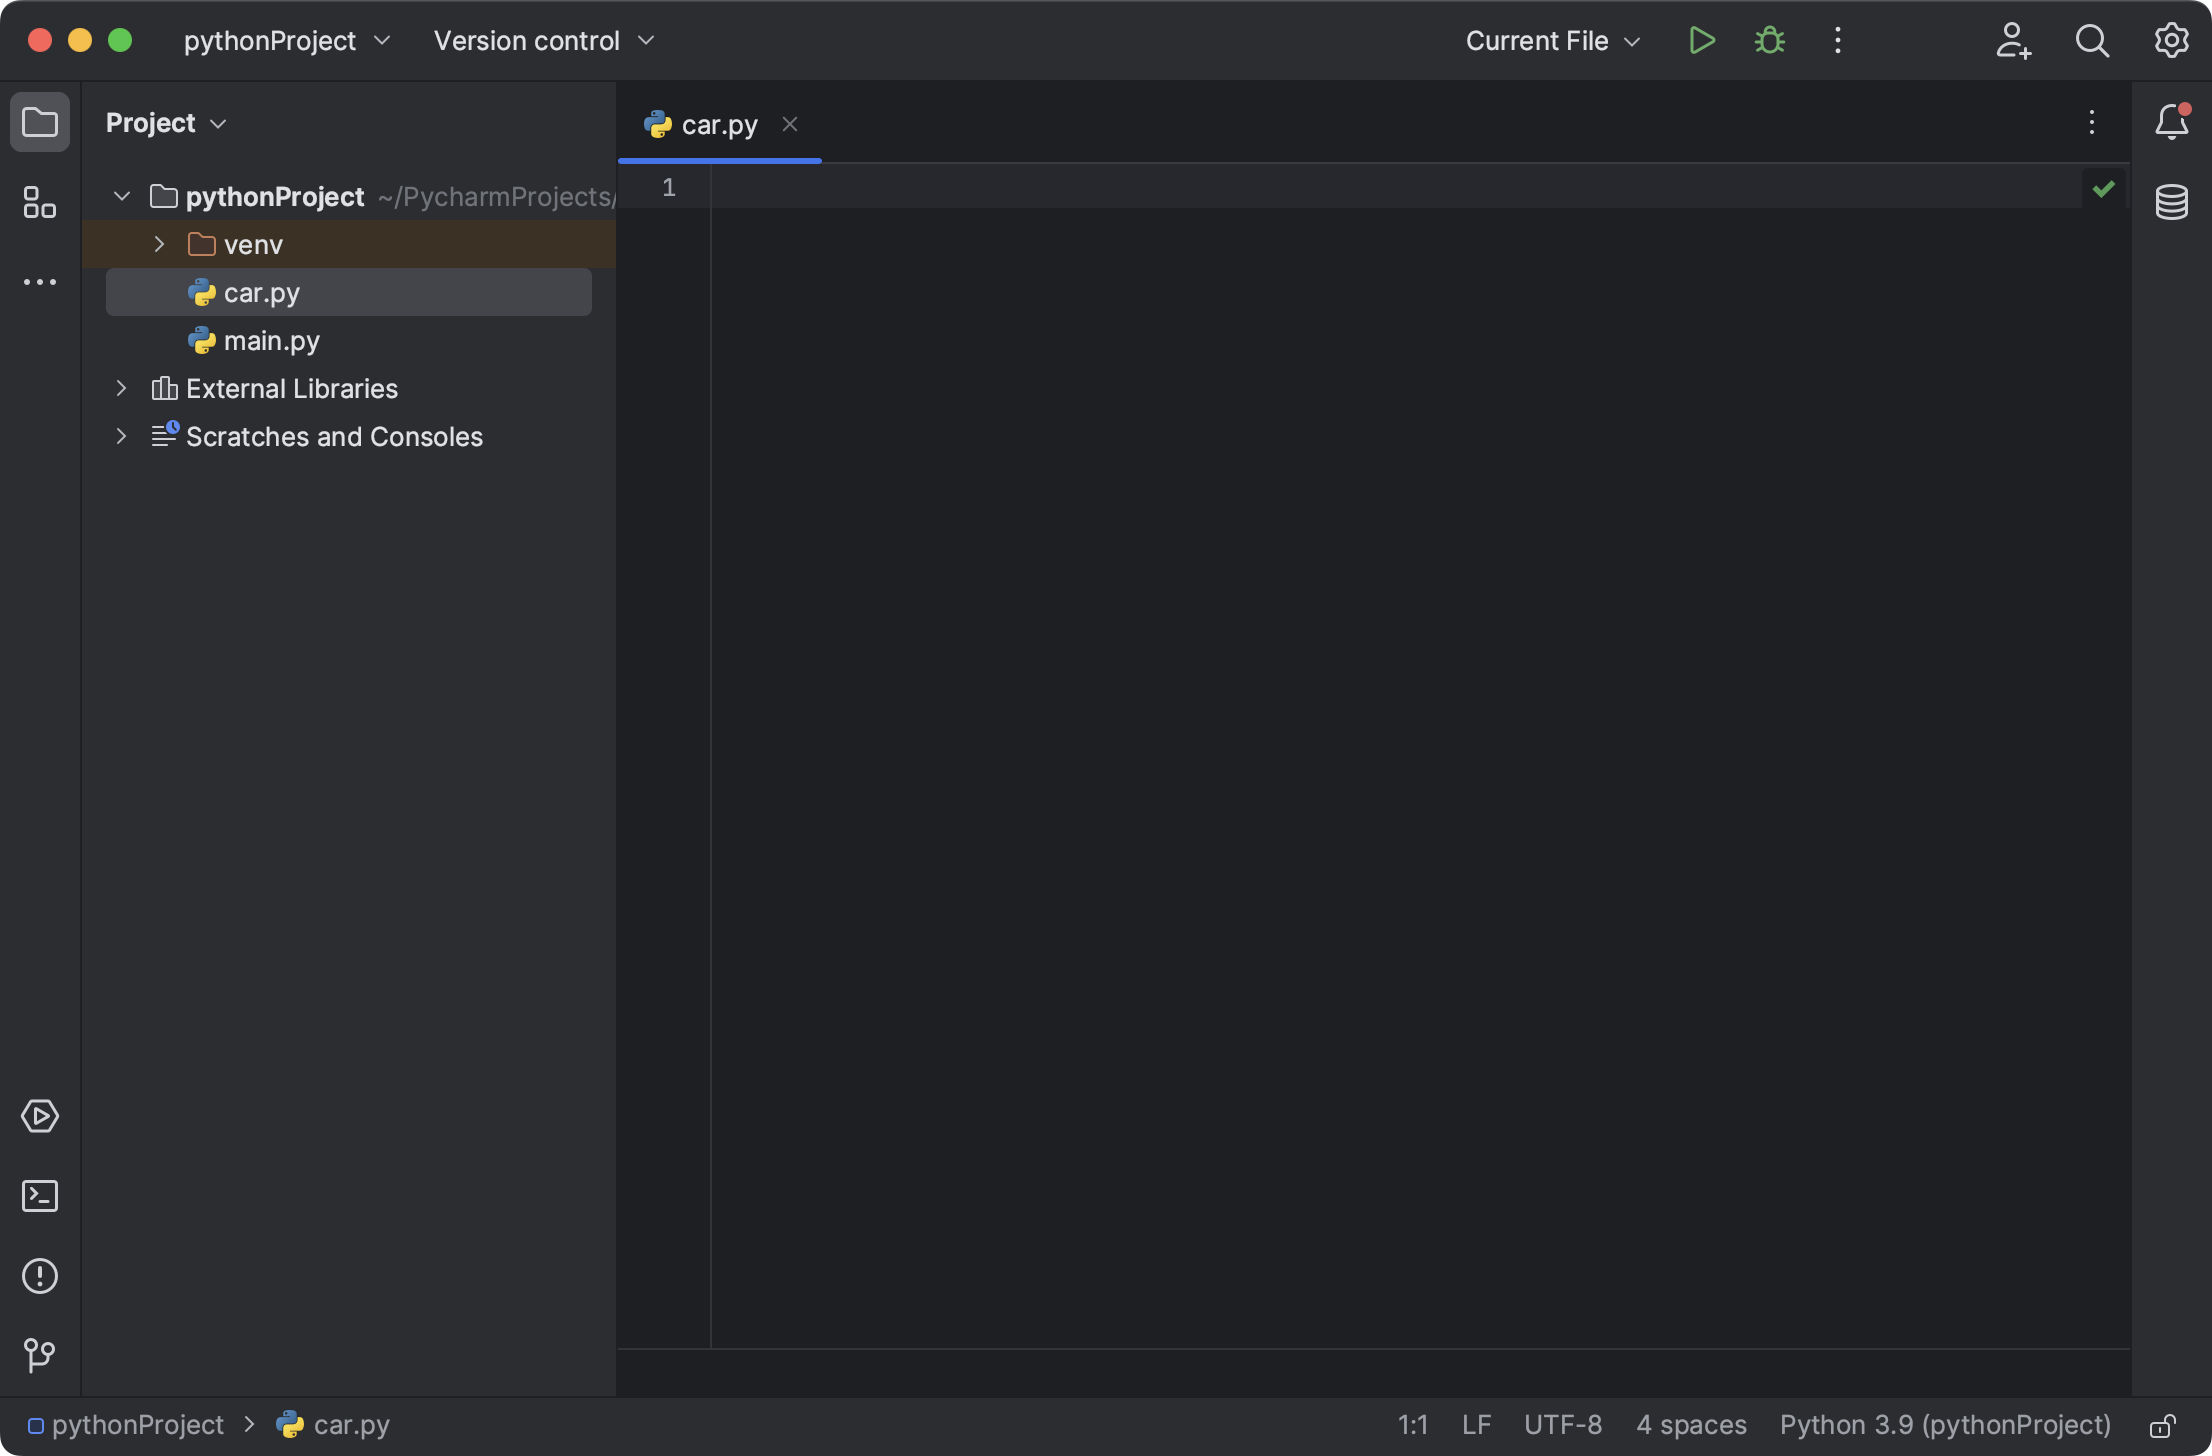Run the current file
Viewport: 2212px width, 1456px height.
(1701, 40)
